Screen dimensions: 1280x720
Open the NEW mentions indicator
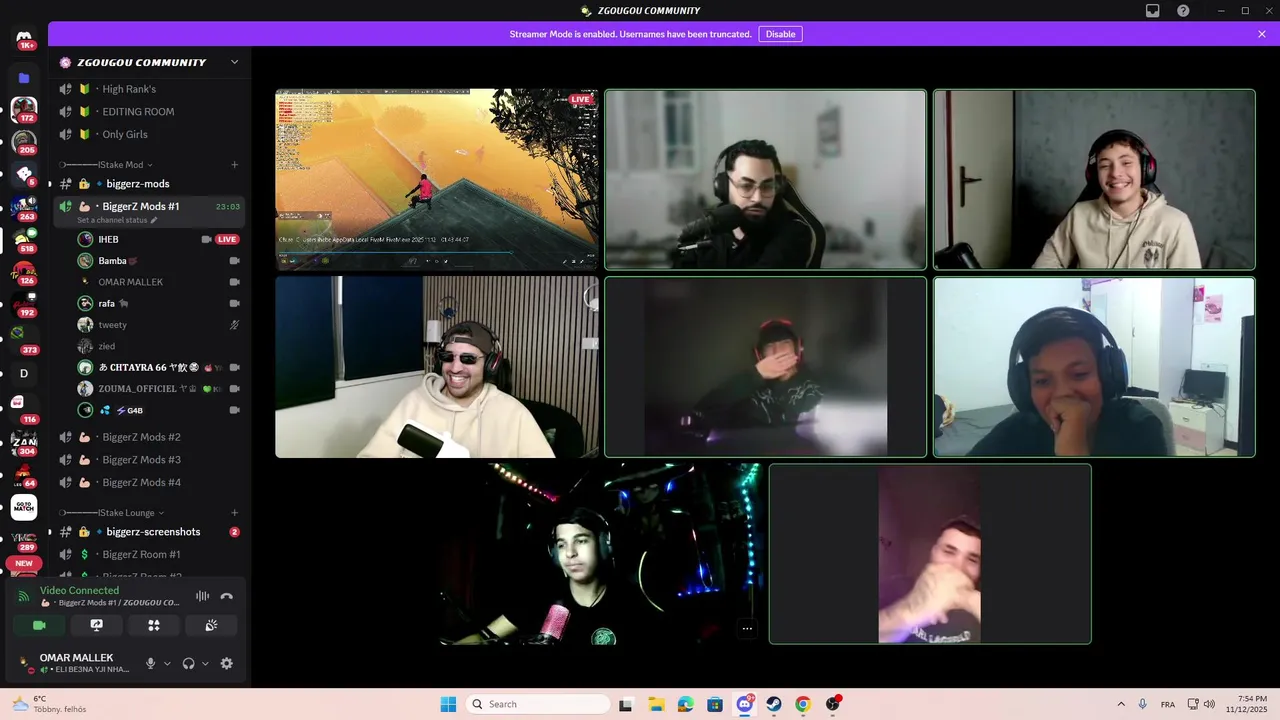click(24, 563)
